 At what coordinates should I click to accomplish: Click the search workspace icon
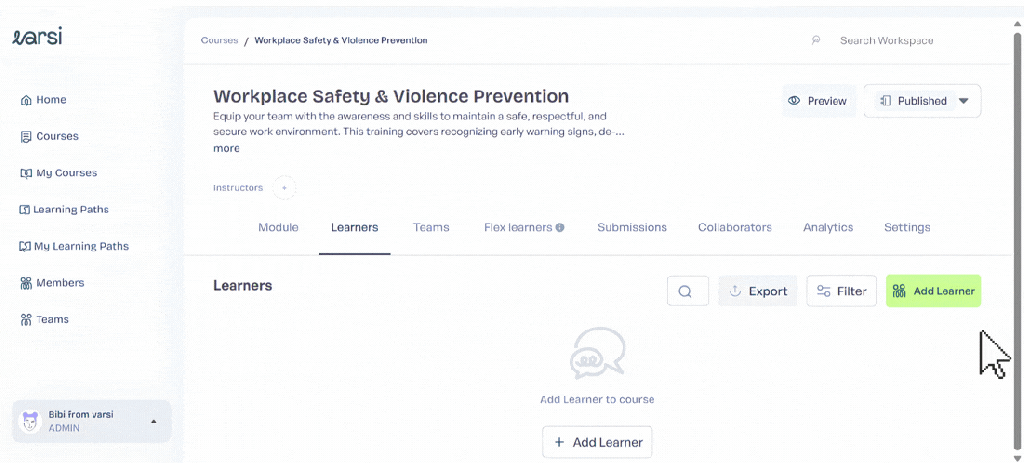pyautogui.click(x=816, y=40)
